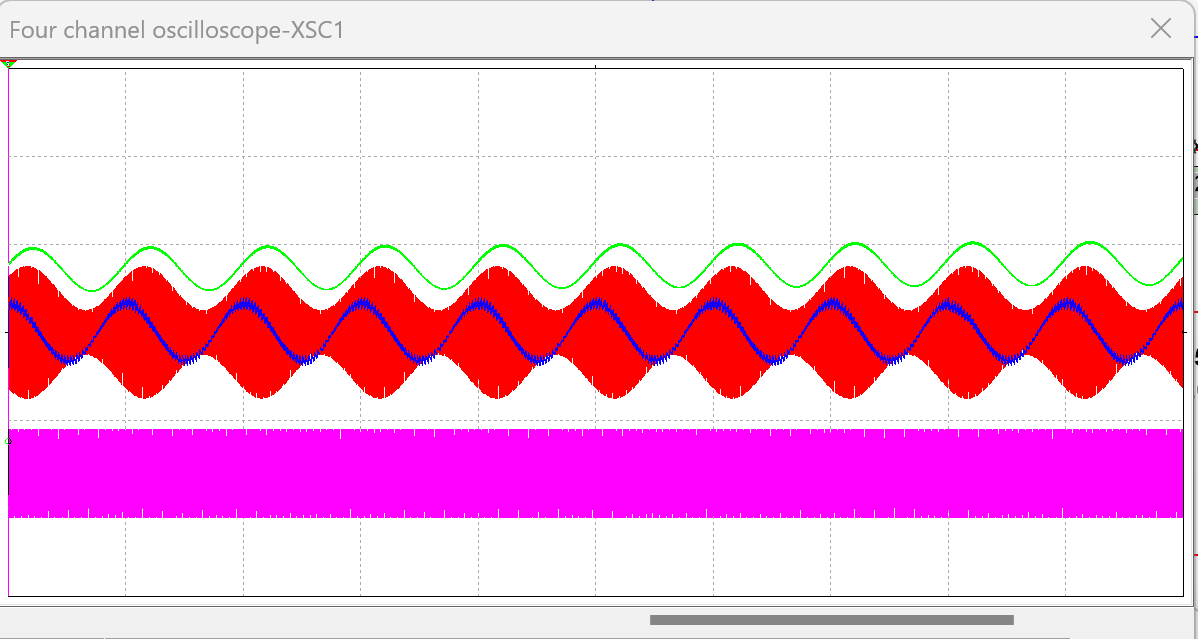Click the green ground marker on left axis

(x=9, y=440)
